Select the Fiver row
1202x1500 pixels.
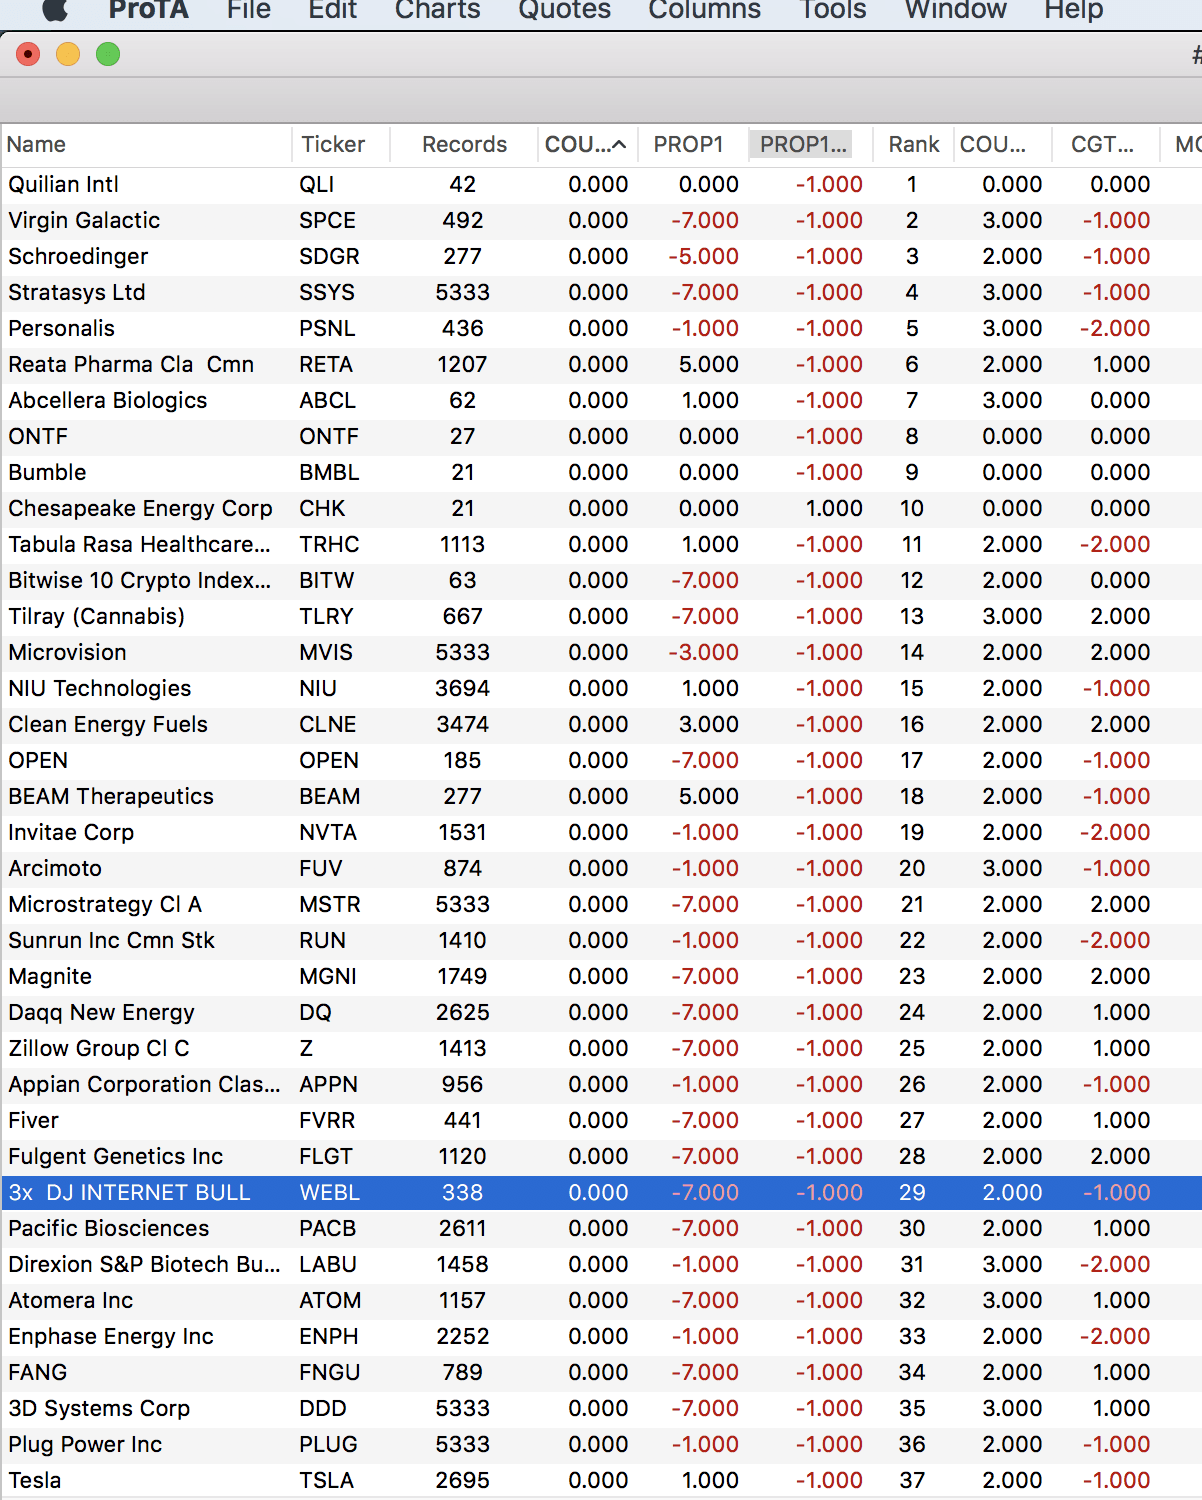[x=601, y=1121]
